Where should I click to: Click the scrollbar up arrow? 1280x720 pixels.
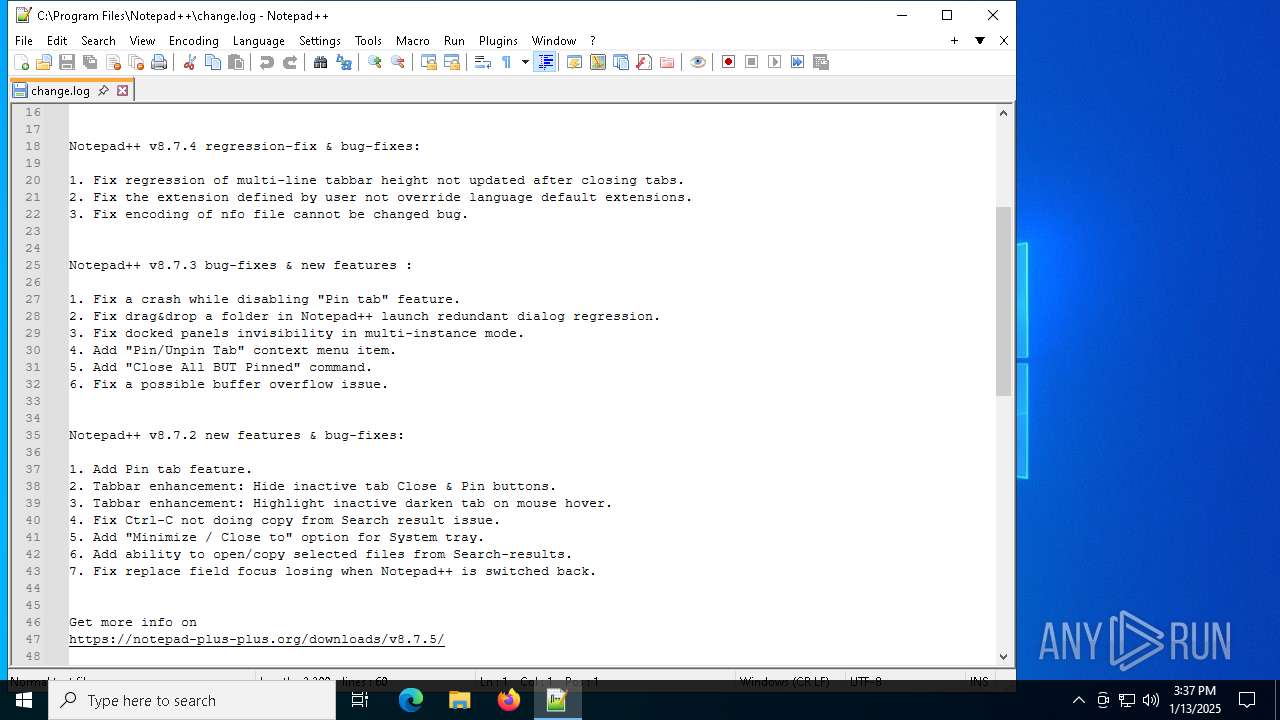(1003, 113)
